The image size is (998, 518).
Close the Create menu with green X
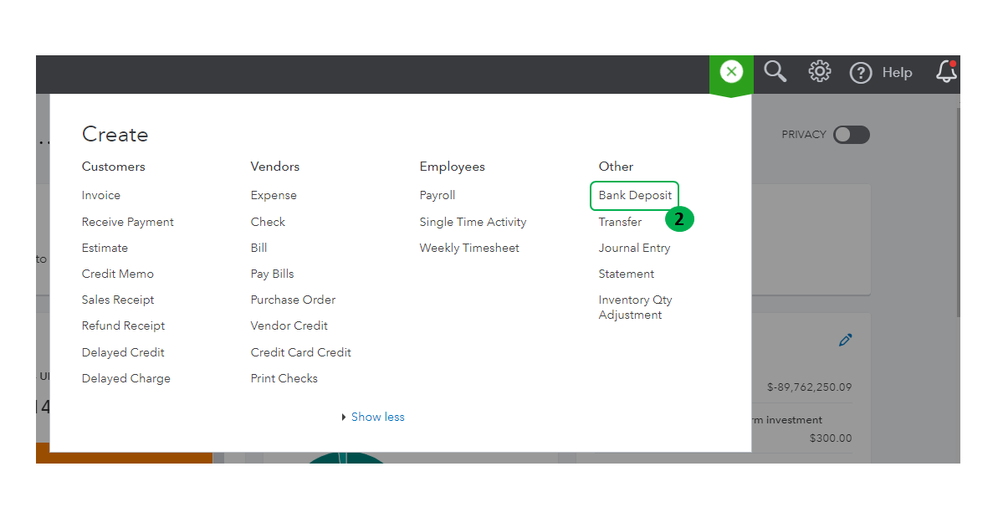tap(732, 72)
